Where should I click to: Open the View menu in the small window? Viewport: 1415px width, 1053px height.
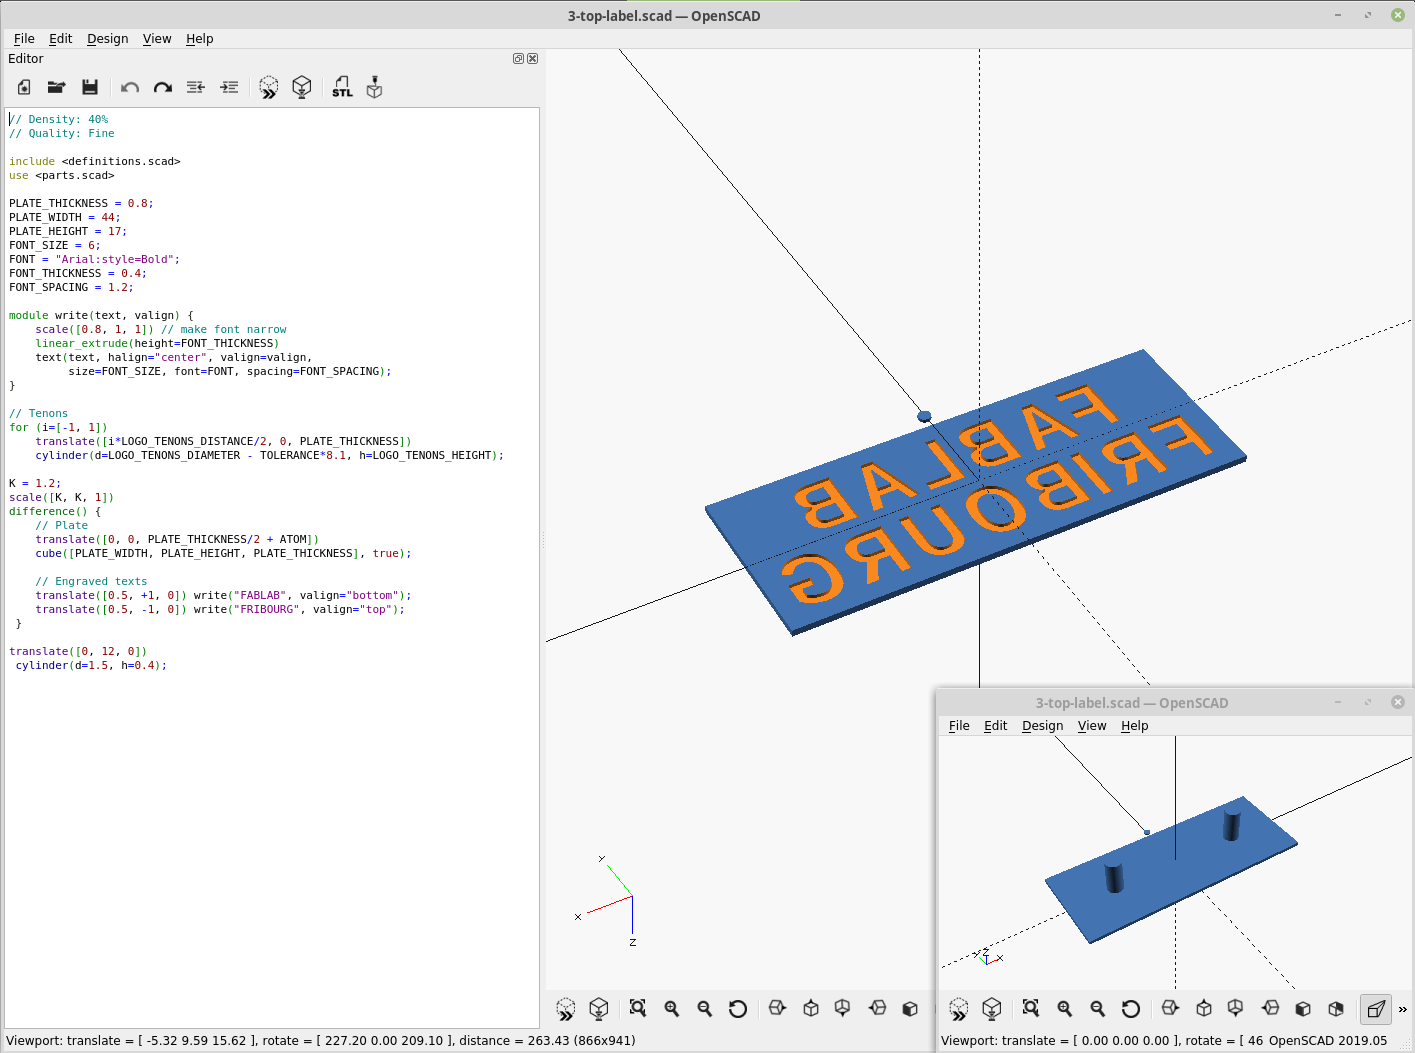(1092, 726)
